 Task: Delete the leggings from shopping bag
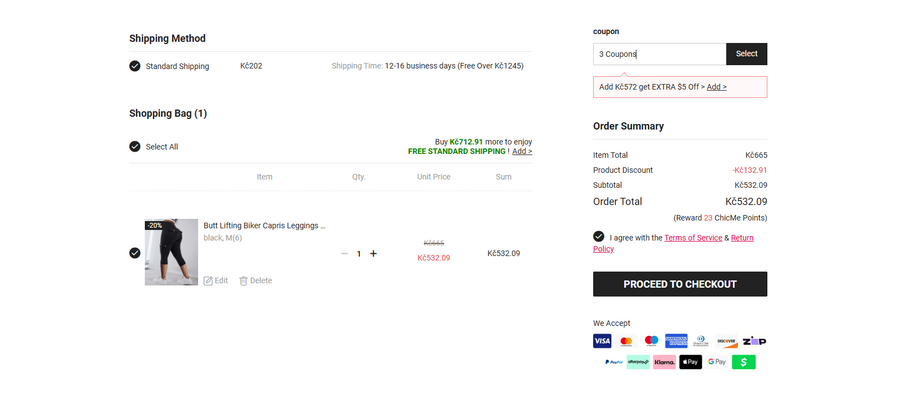[255, 281]
